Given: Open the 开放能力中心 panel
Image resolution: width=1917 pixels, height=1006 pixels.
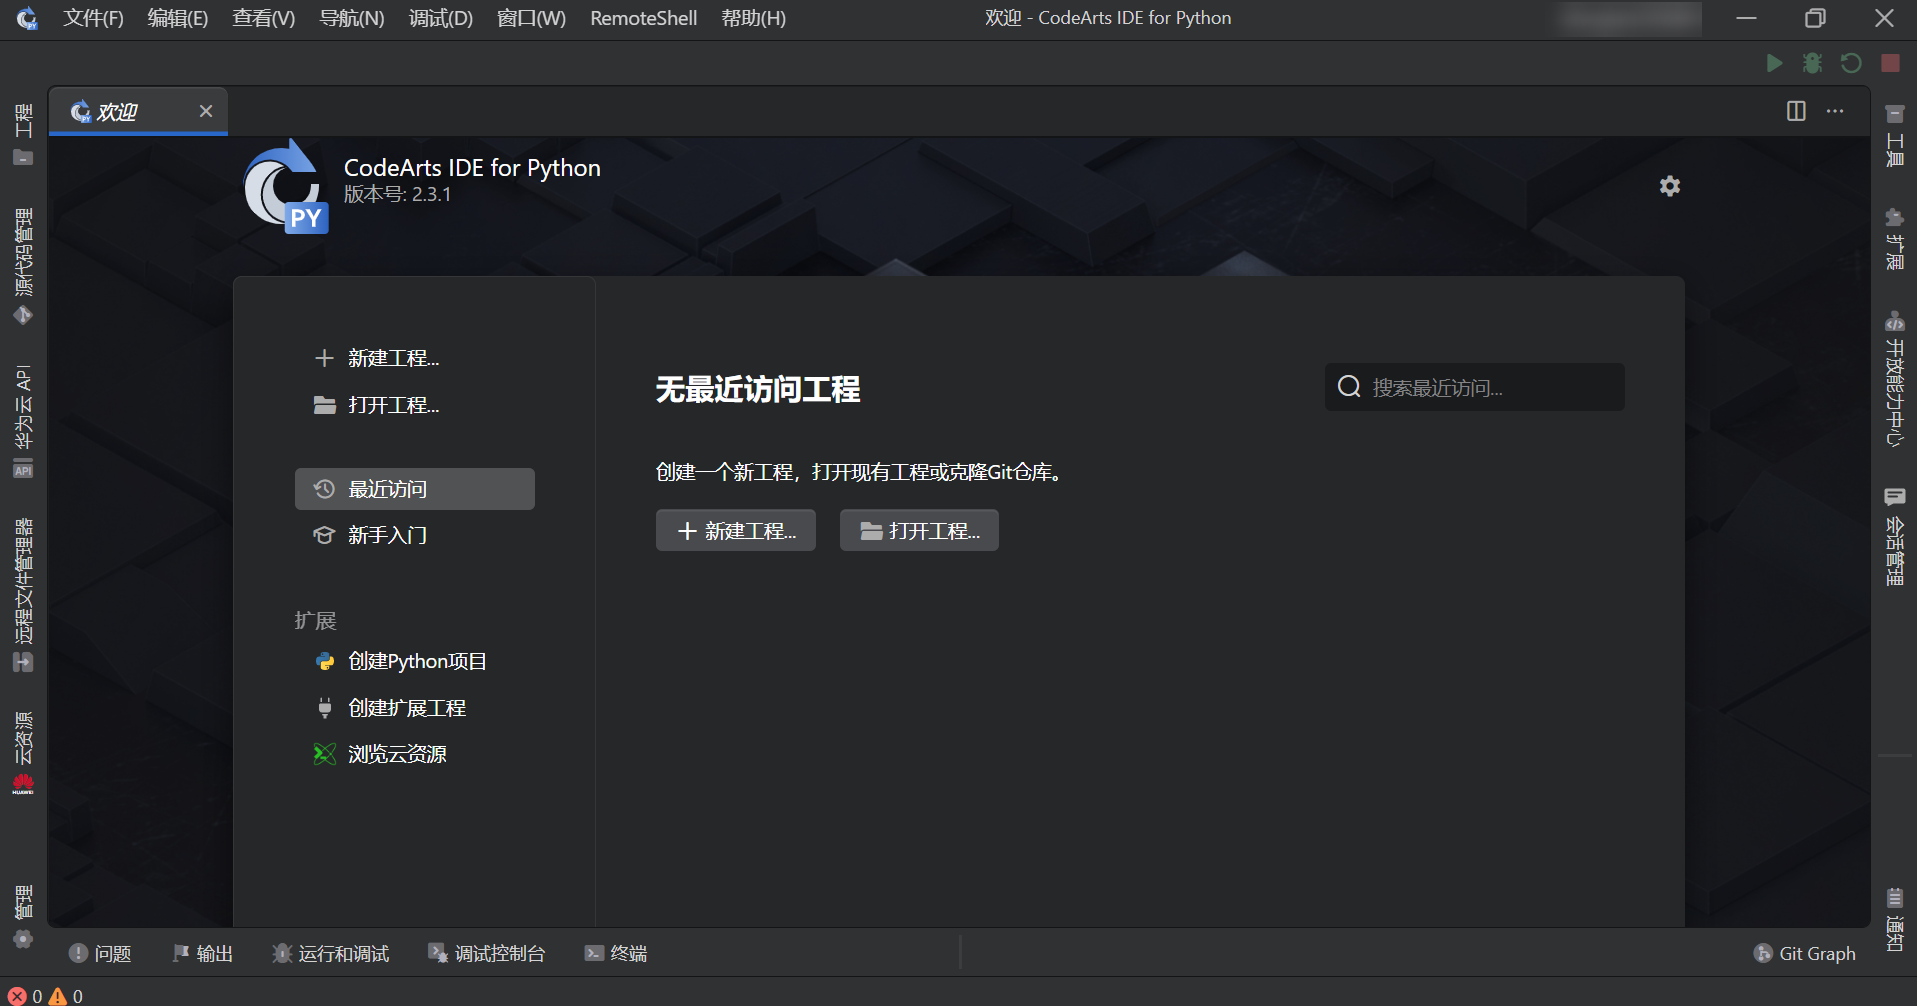Looking at the screenshot, I should pyautogui.click(x=1894, y=380).
